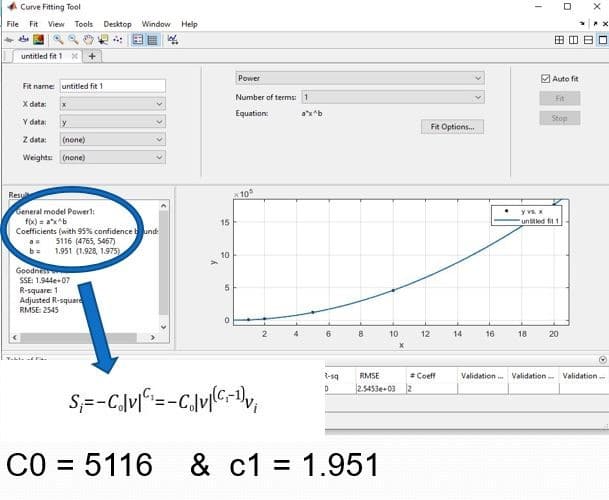
Task: Toggle the legend toolbar button
Action: point(139,39)
